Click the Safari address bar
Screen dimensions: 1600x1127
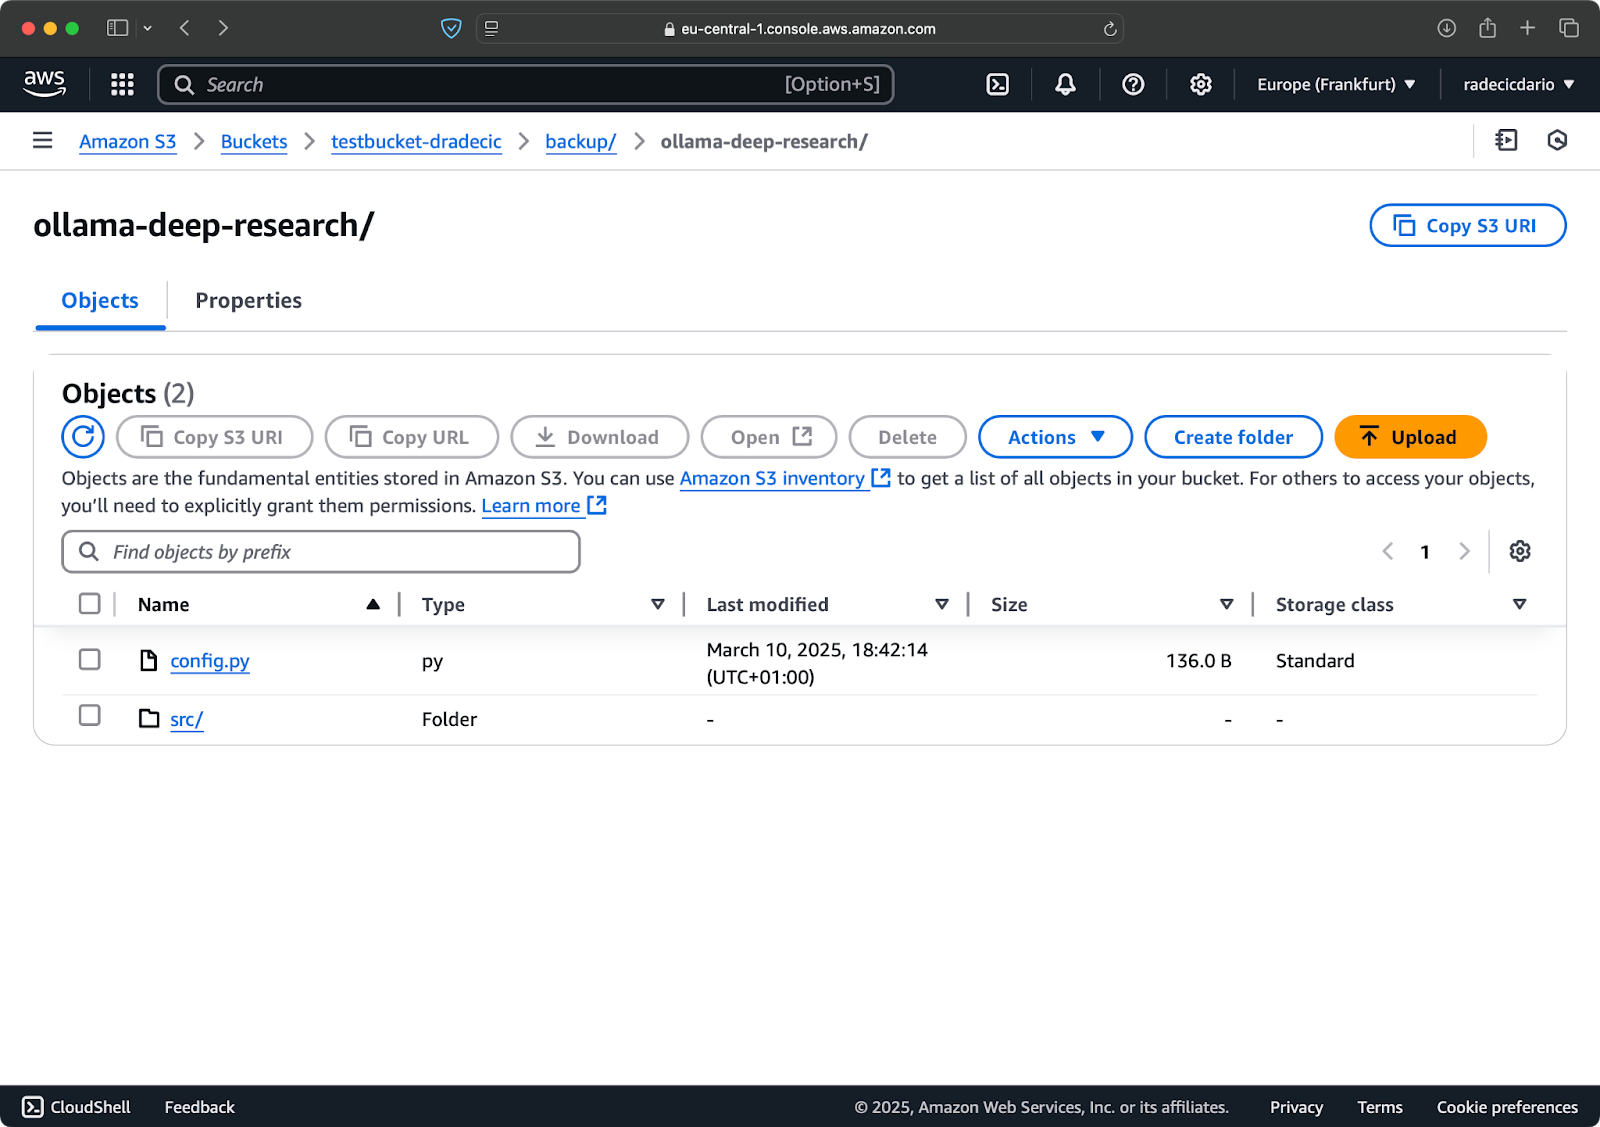(x=800, y=29)
